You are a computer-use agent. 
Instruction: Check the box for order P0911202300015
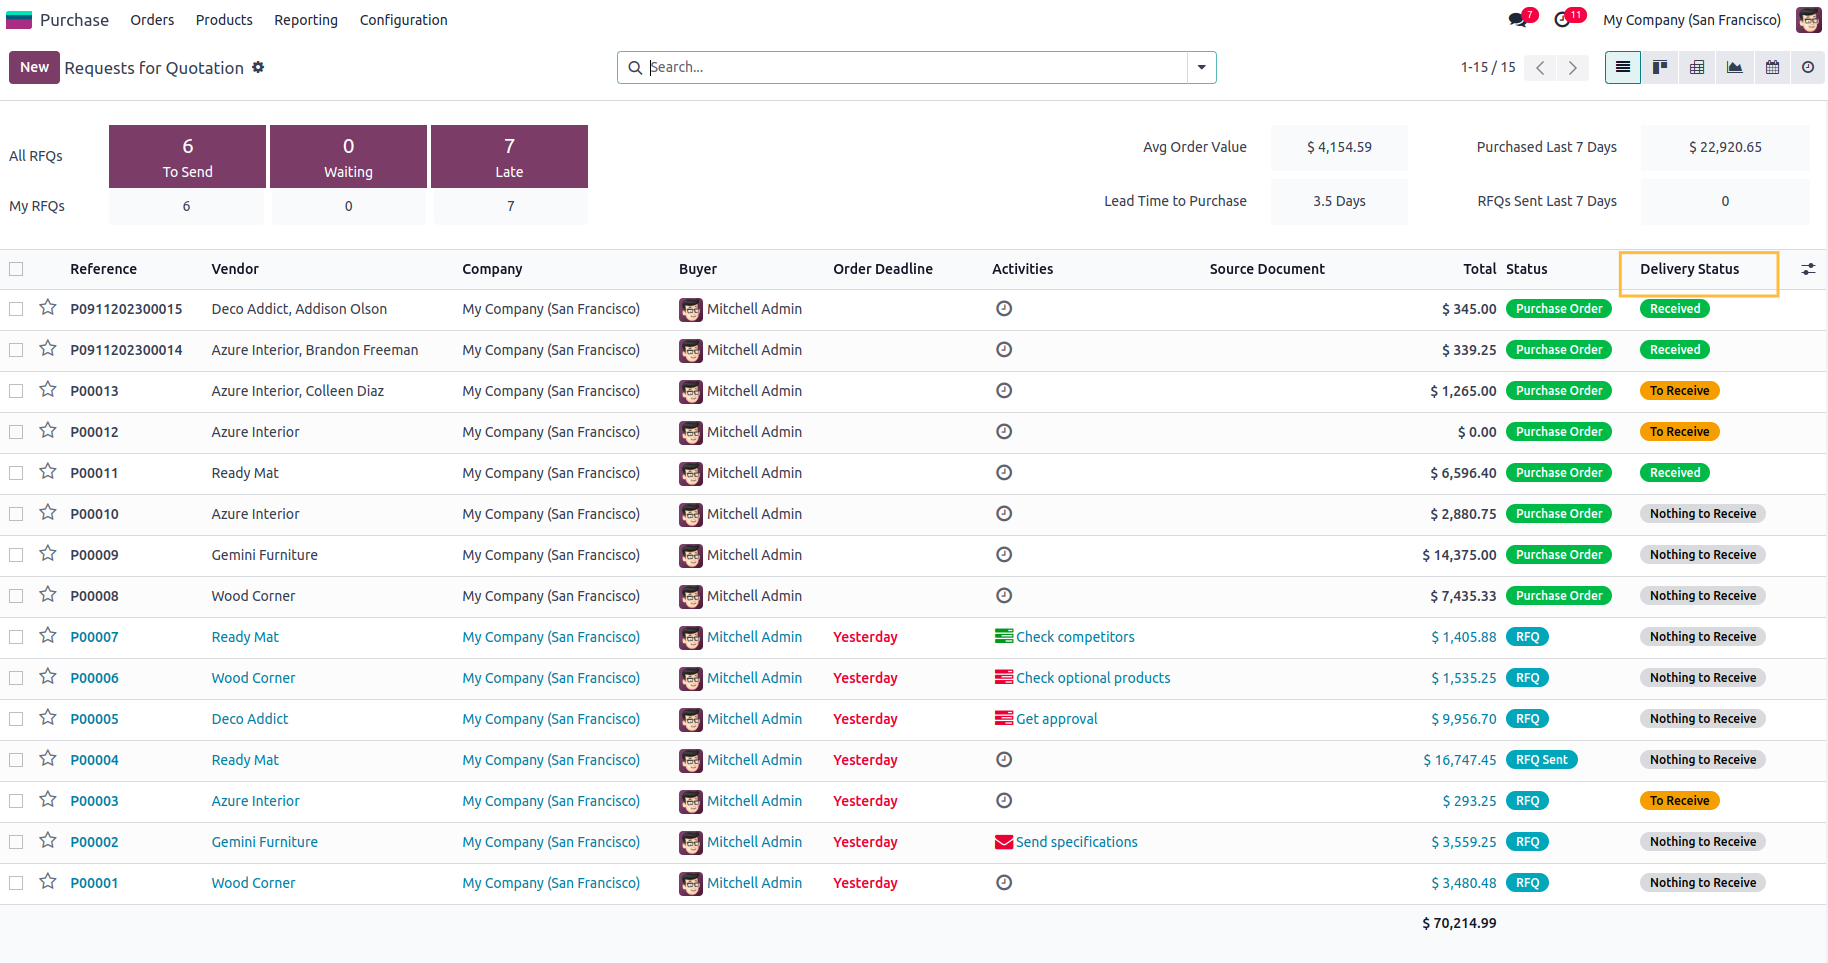pyautogui.click(x=16, y=309)
